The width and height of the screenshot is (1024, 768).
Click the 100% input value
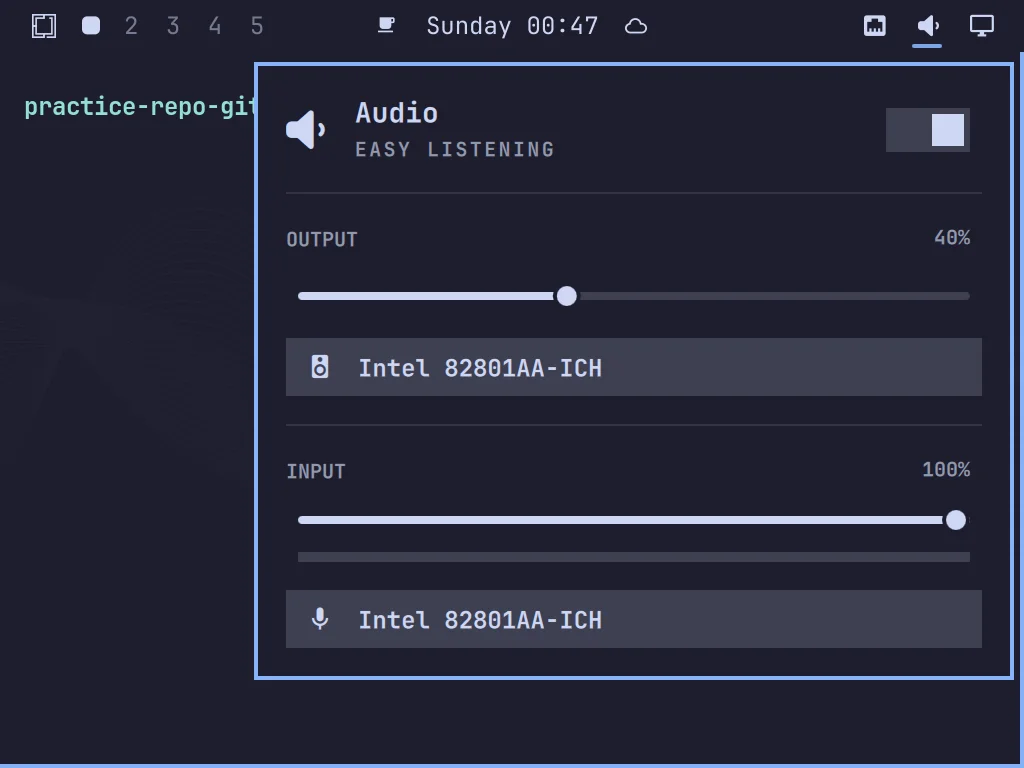click(x=946, y=470)
